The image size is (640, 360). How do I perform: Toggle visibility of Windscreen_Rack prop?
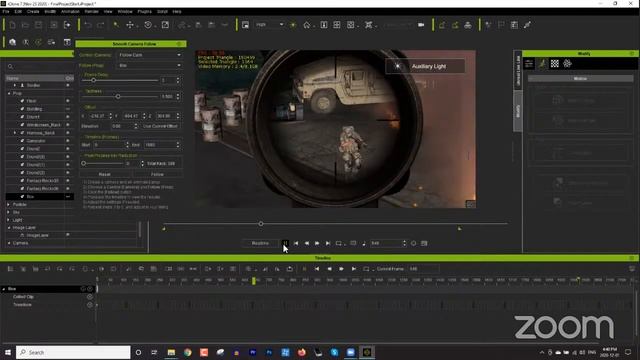click(x=68, y=125)
